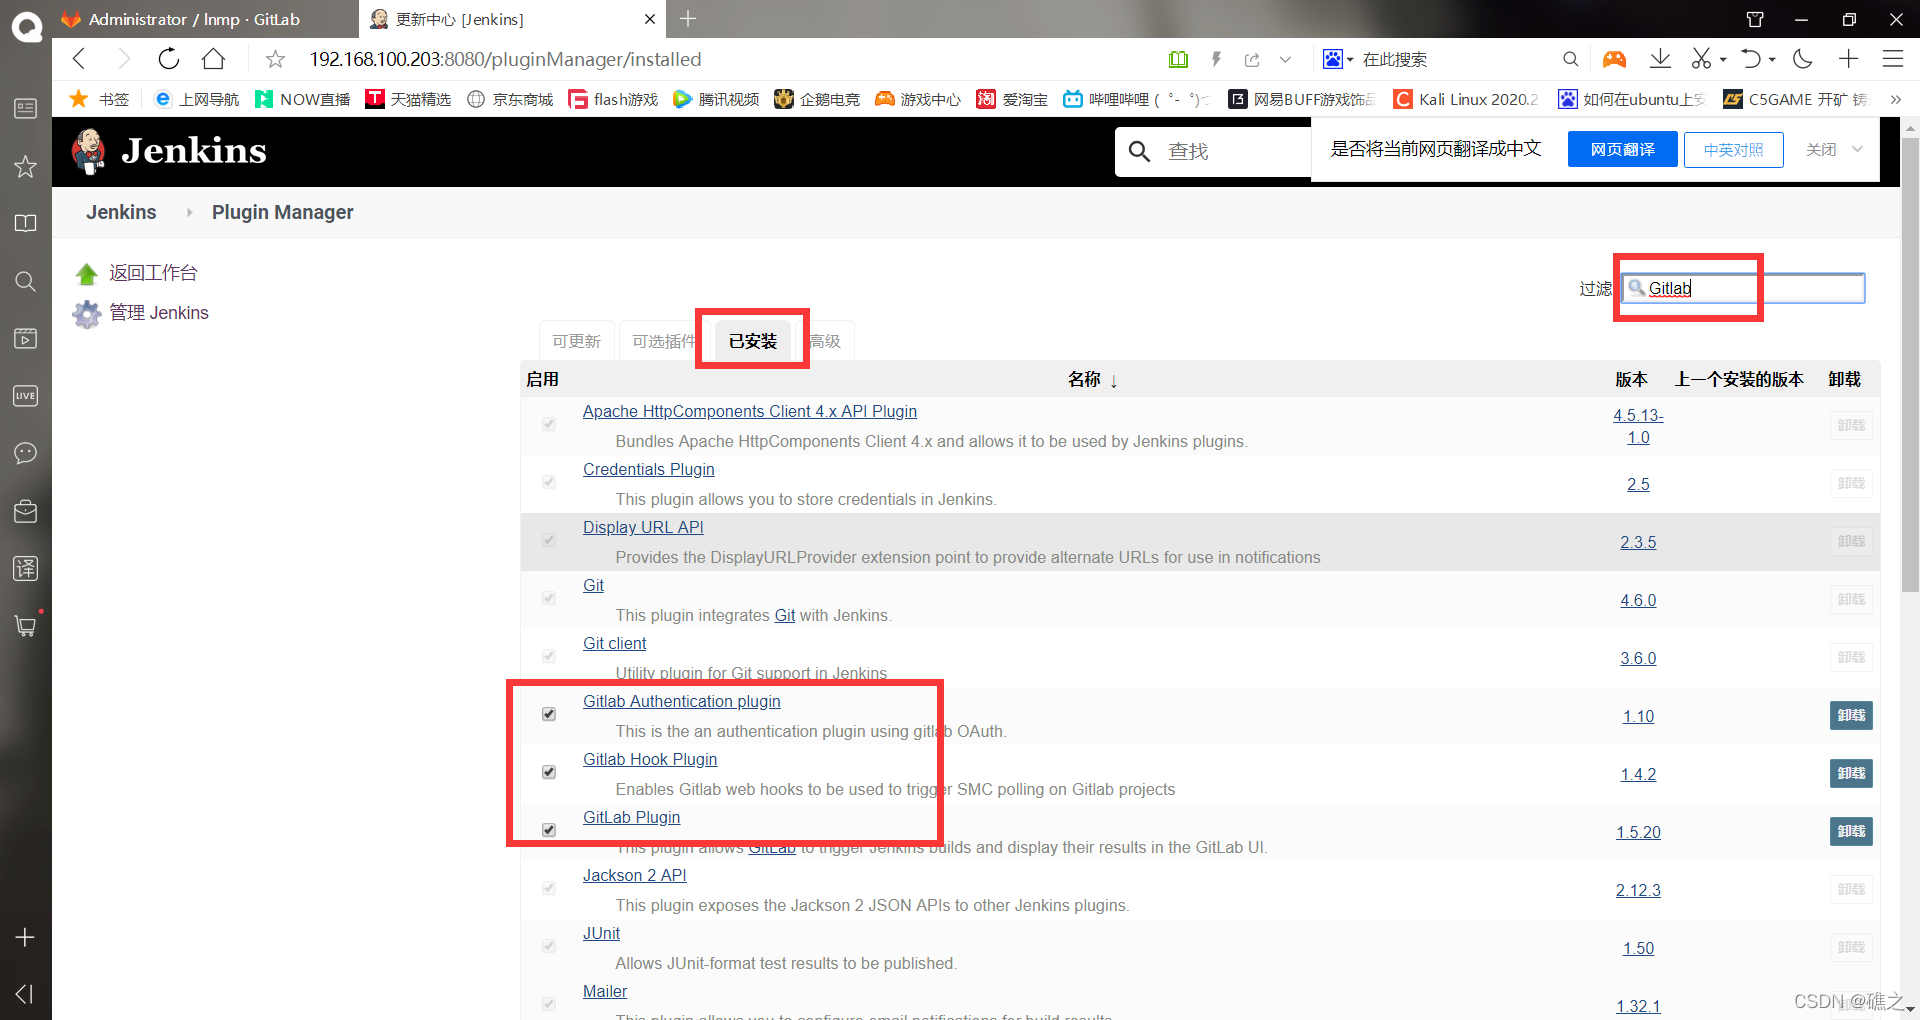Bookmark this page with the star icon
Screen dimensions: 1920x1020
click(x=275, y=60)
